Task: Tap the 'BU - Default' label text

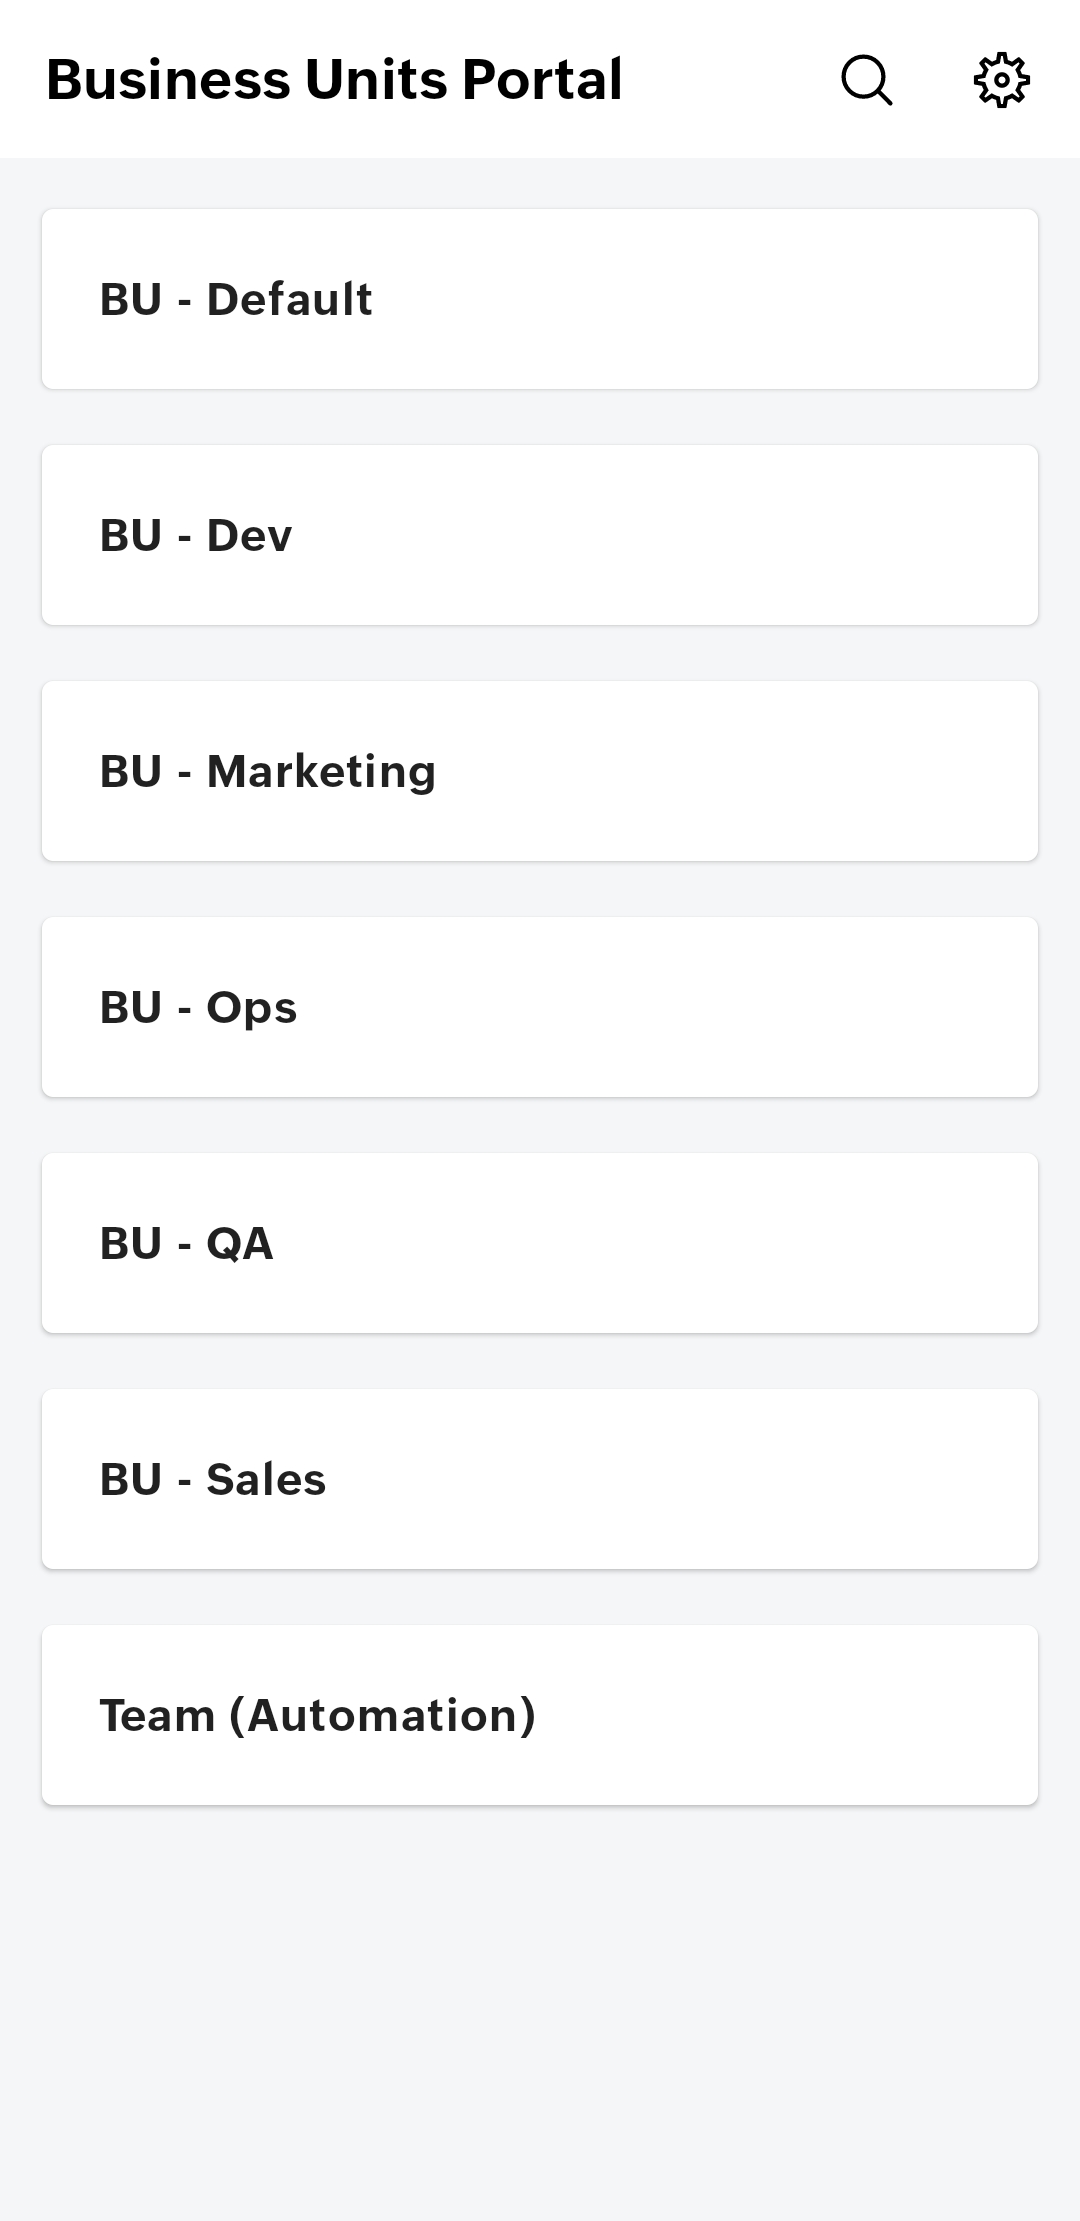Action: pyautogui.click(x=236, y=300)
